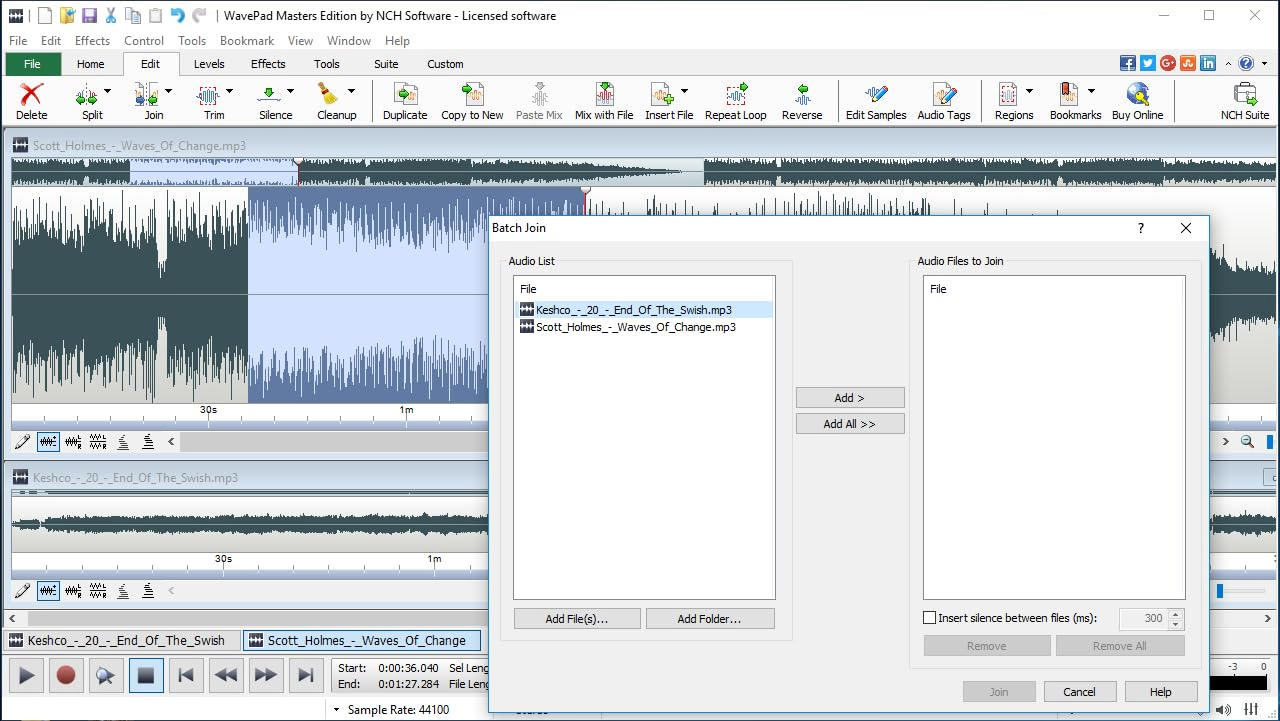Screen dimensions: 1280x721
Task: Open the Effects menu
Action: click(92, 40)
